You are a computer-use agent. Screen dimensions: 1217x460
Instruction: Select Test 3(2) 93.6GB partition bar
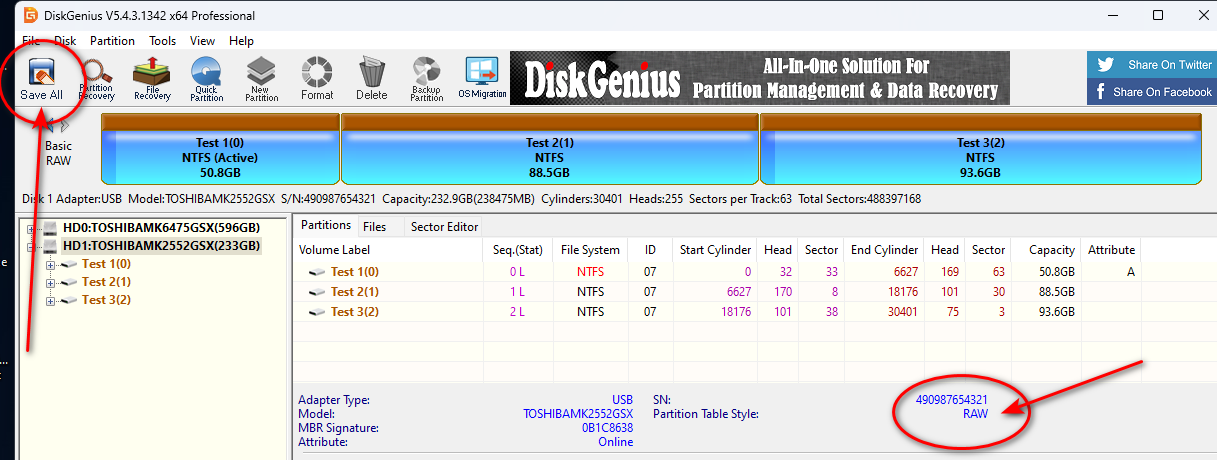point(980,149)
